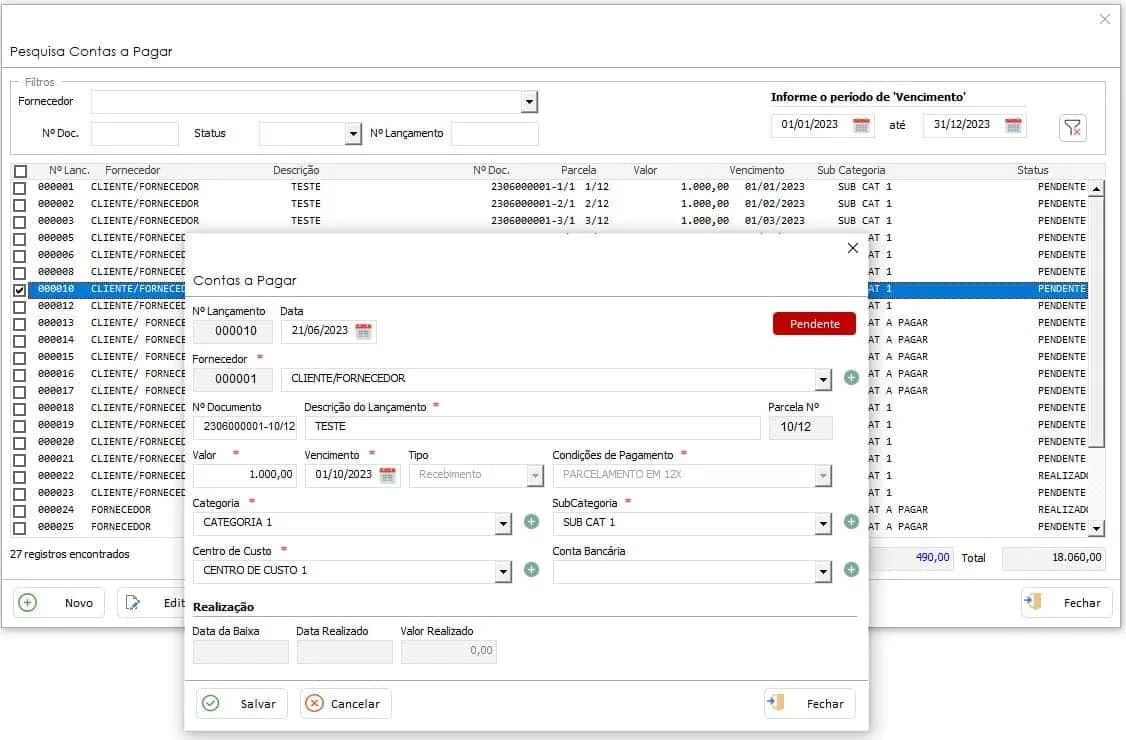Sort by Vencimento column header

tap(756, 170)
